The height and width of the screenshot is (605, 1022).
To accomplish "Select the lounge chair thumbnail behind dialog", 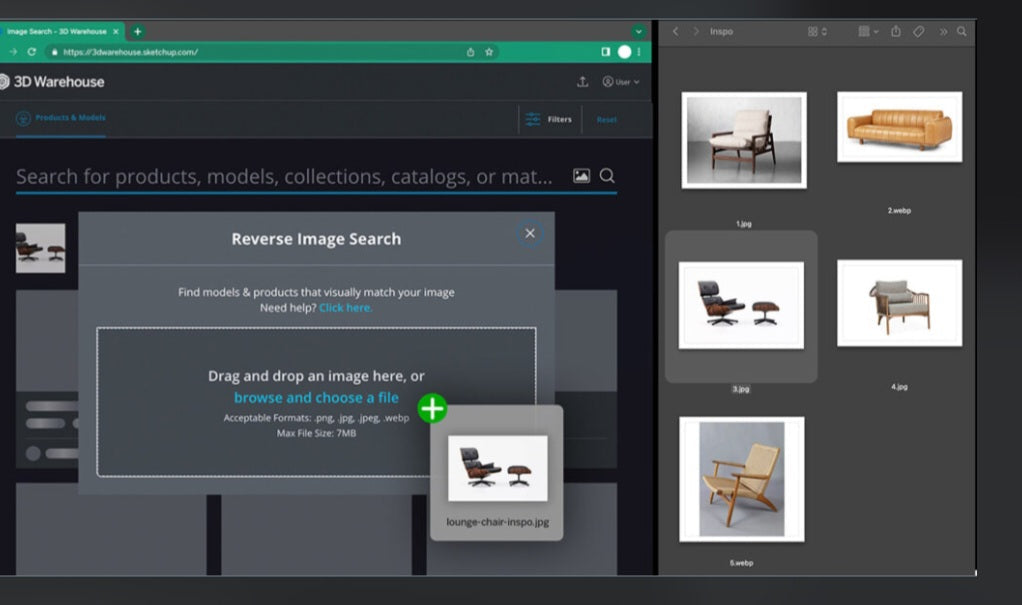I will (40, 248).
